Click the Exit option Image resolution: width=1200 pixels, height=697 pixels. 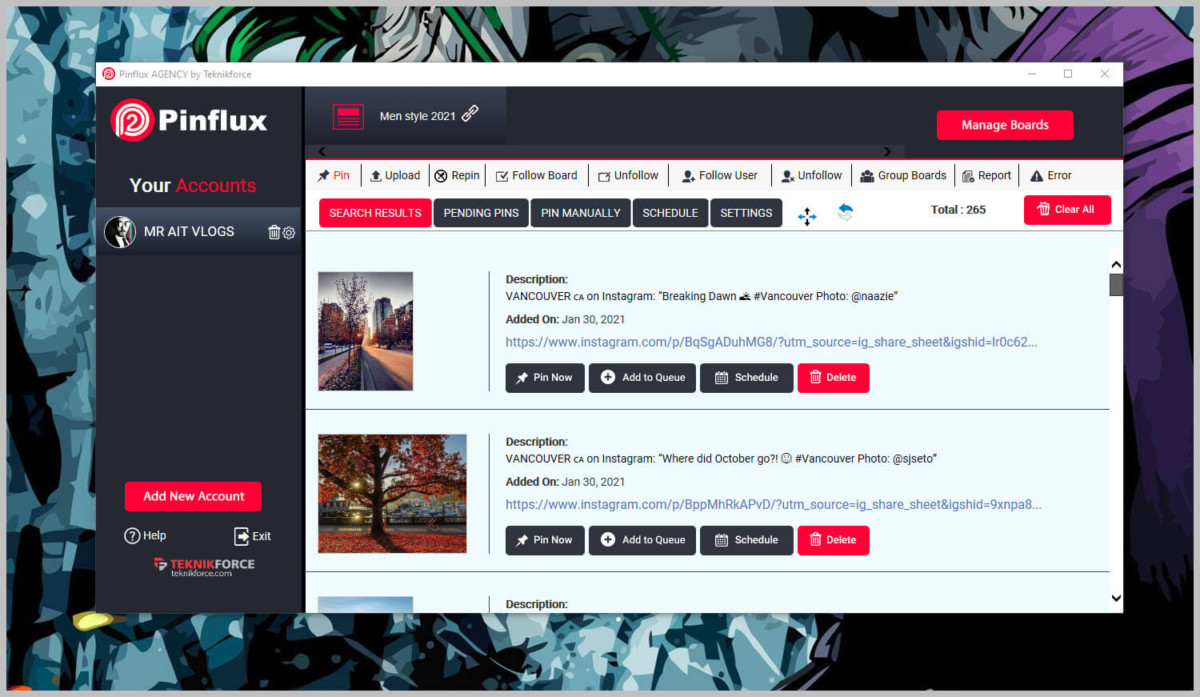click(252, 536)
